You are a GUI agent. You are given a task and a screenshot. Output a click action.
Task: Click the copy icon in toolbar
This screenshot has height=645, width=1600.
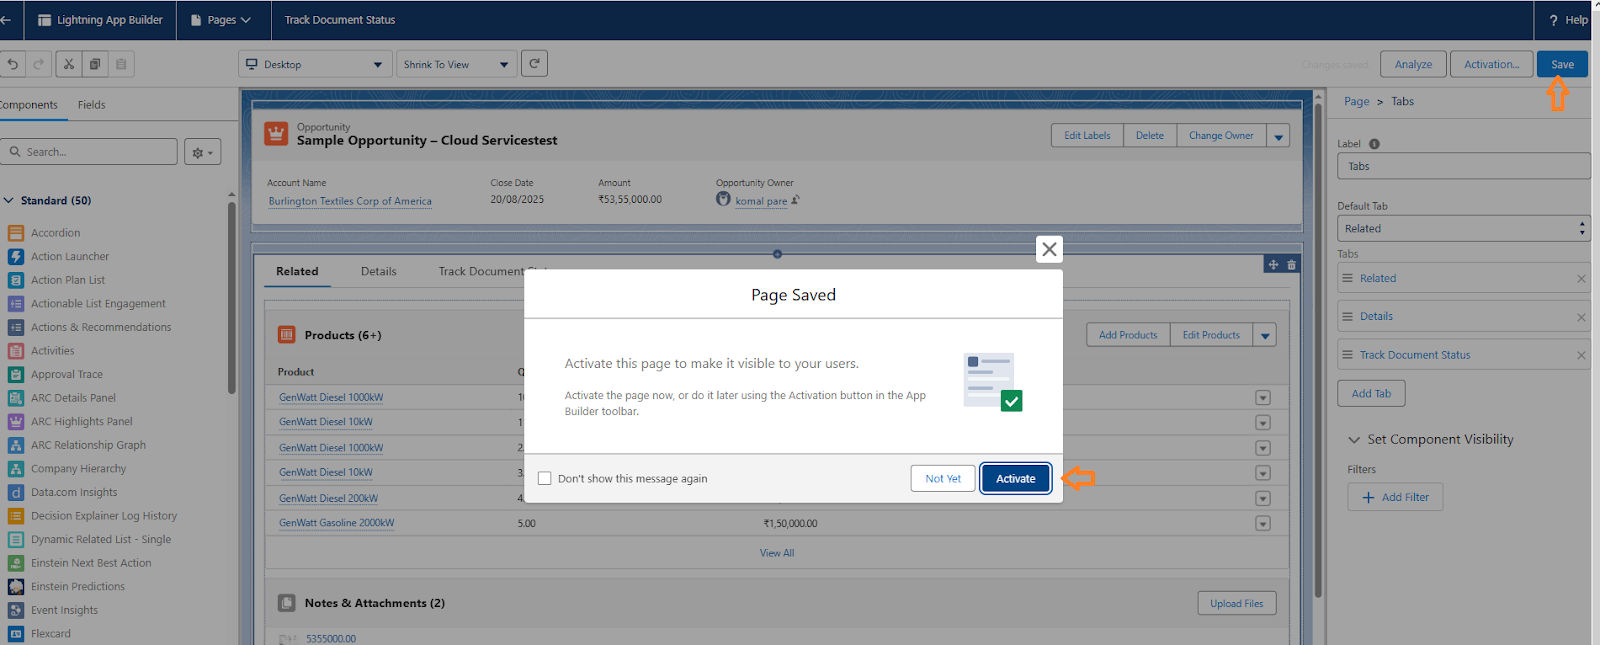point(95,64)
